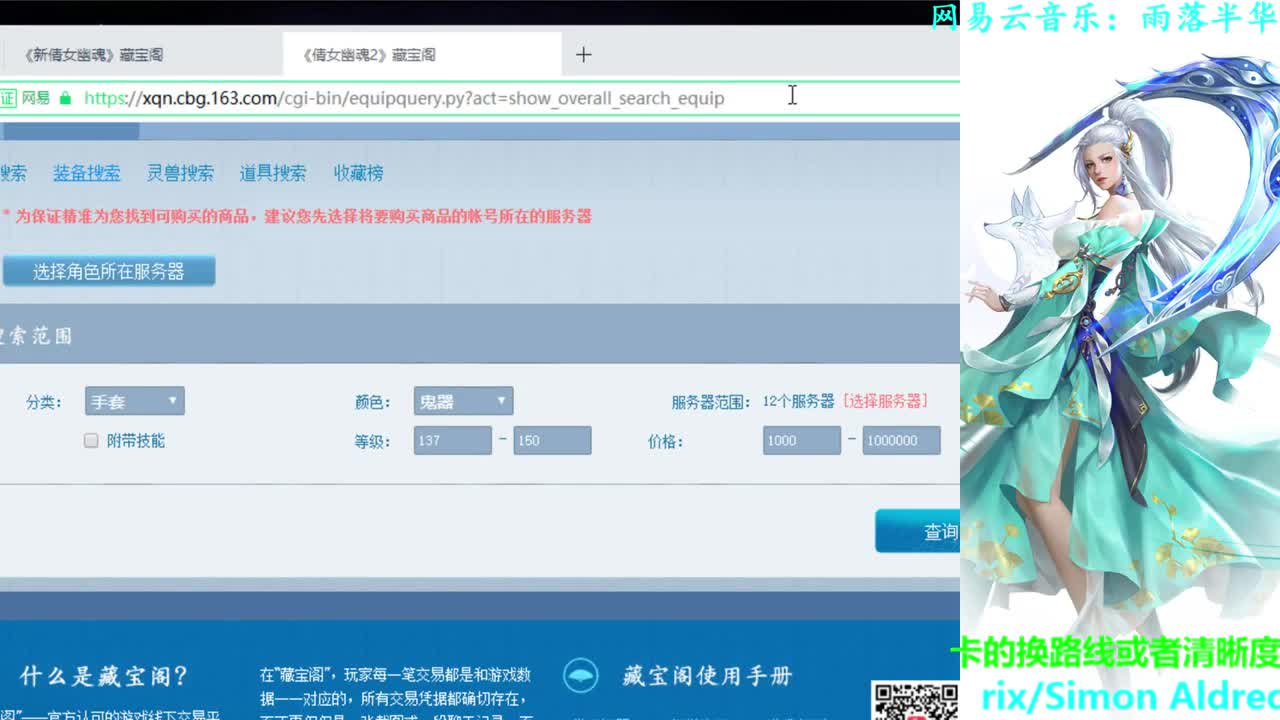
Task: Click the 选择角色所在服务器 button
Action: 109,270
